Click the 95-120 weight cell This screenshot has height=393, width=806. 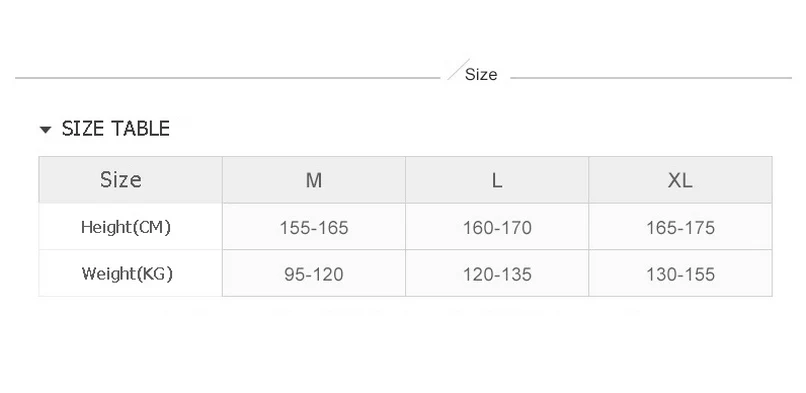tap(314, 273)
